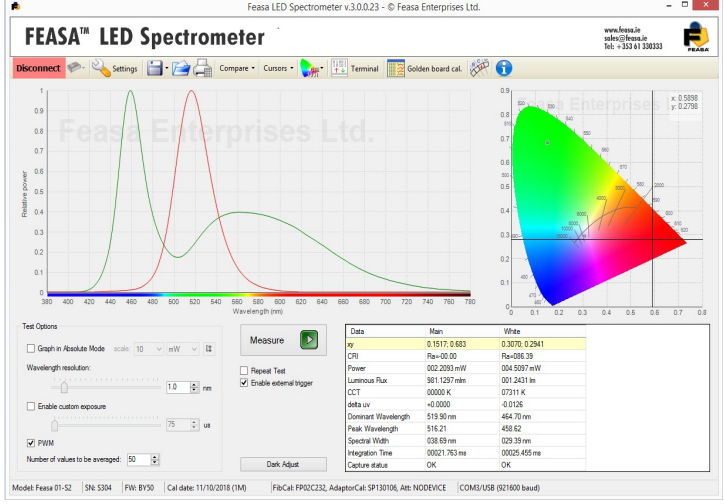Expand the Compare dropdown menu
This screenshot has height=504, width=724.
coord(237,68)
